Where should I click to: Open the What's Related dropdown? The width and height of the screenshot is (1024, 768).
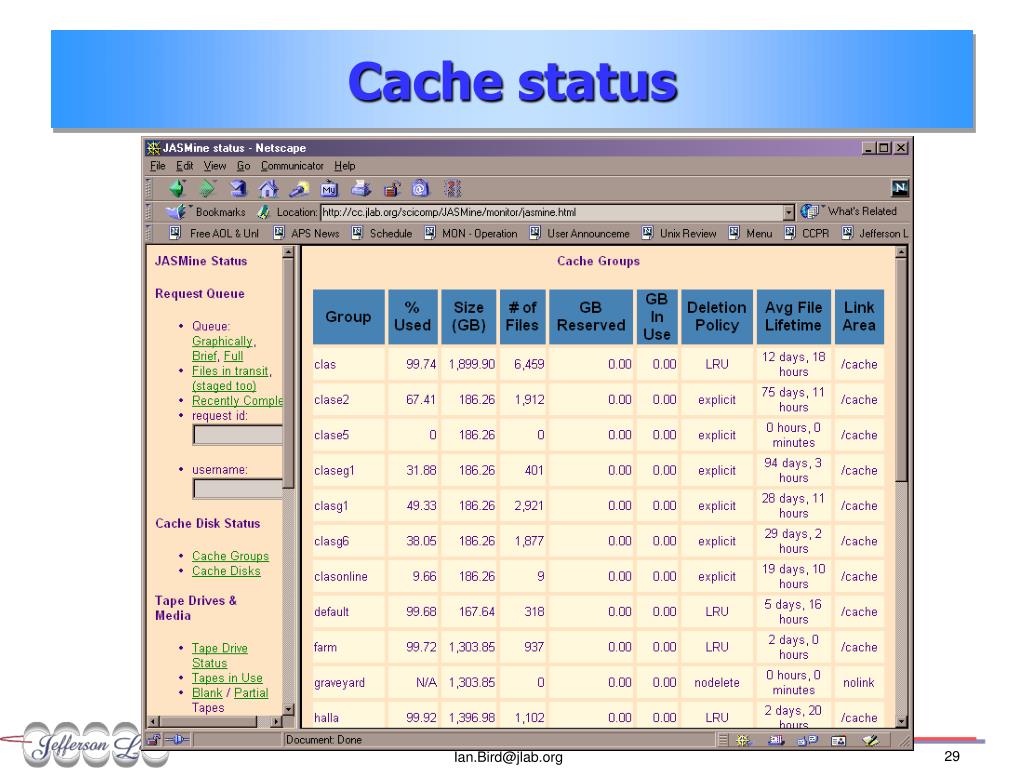tap(862, 212)
